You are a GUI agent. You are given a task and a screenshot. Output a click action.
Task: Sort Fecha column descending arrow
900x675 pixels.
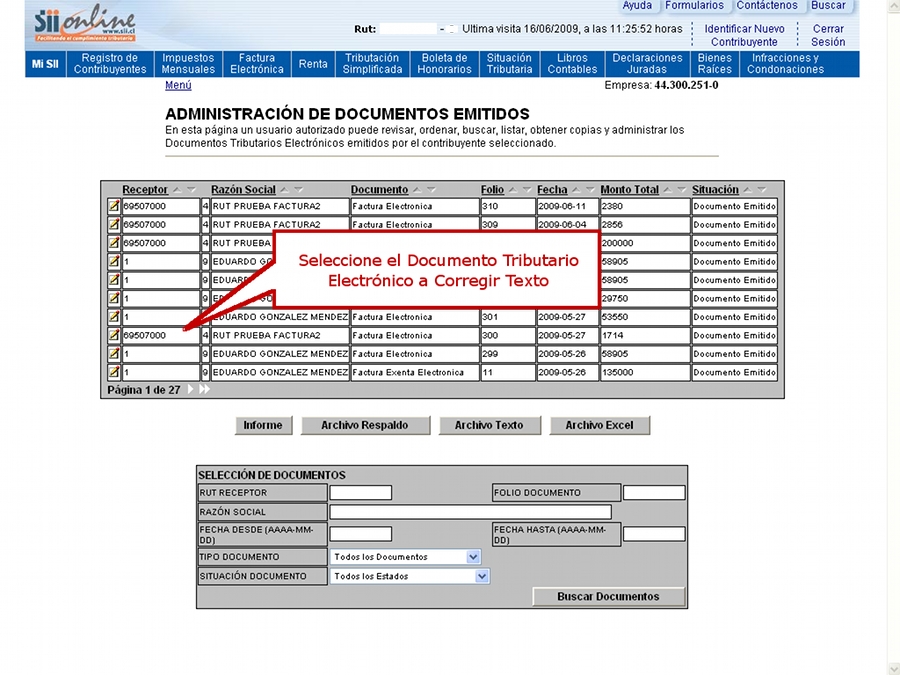point(590,189)
